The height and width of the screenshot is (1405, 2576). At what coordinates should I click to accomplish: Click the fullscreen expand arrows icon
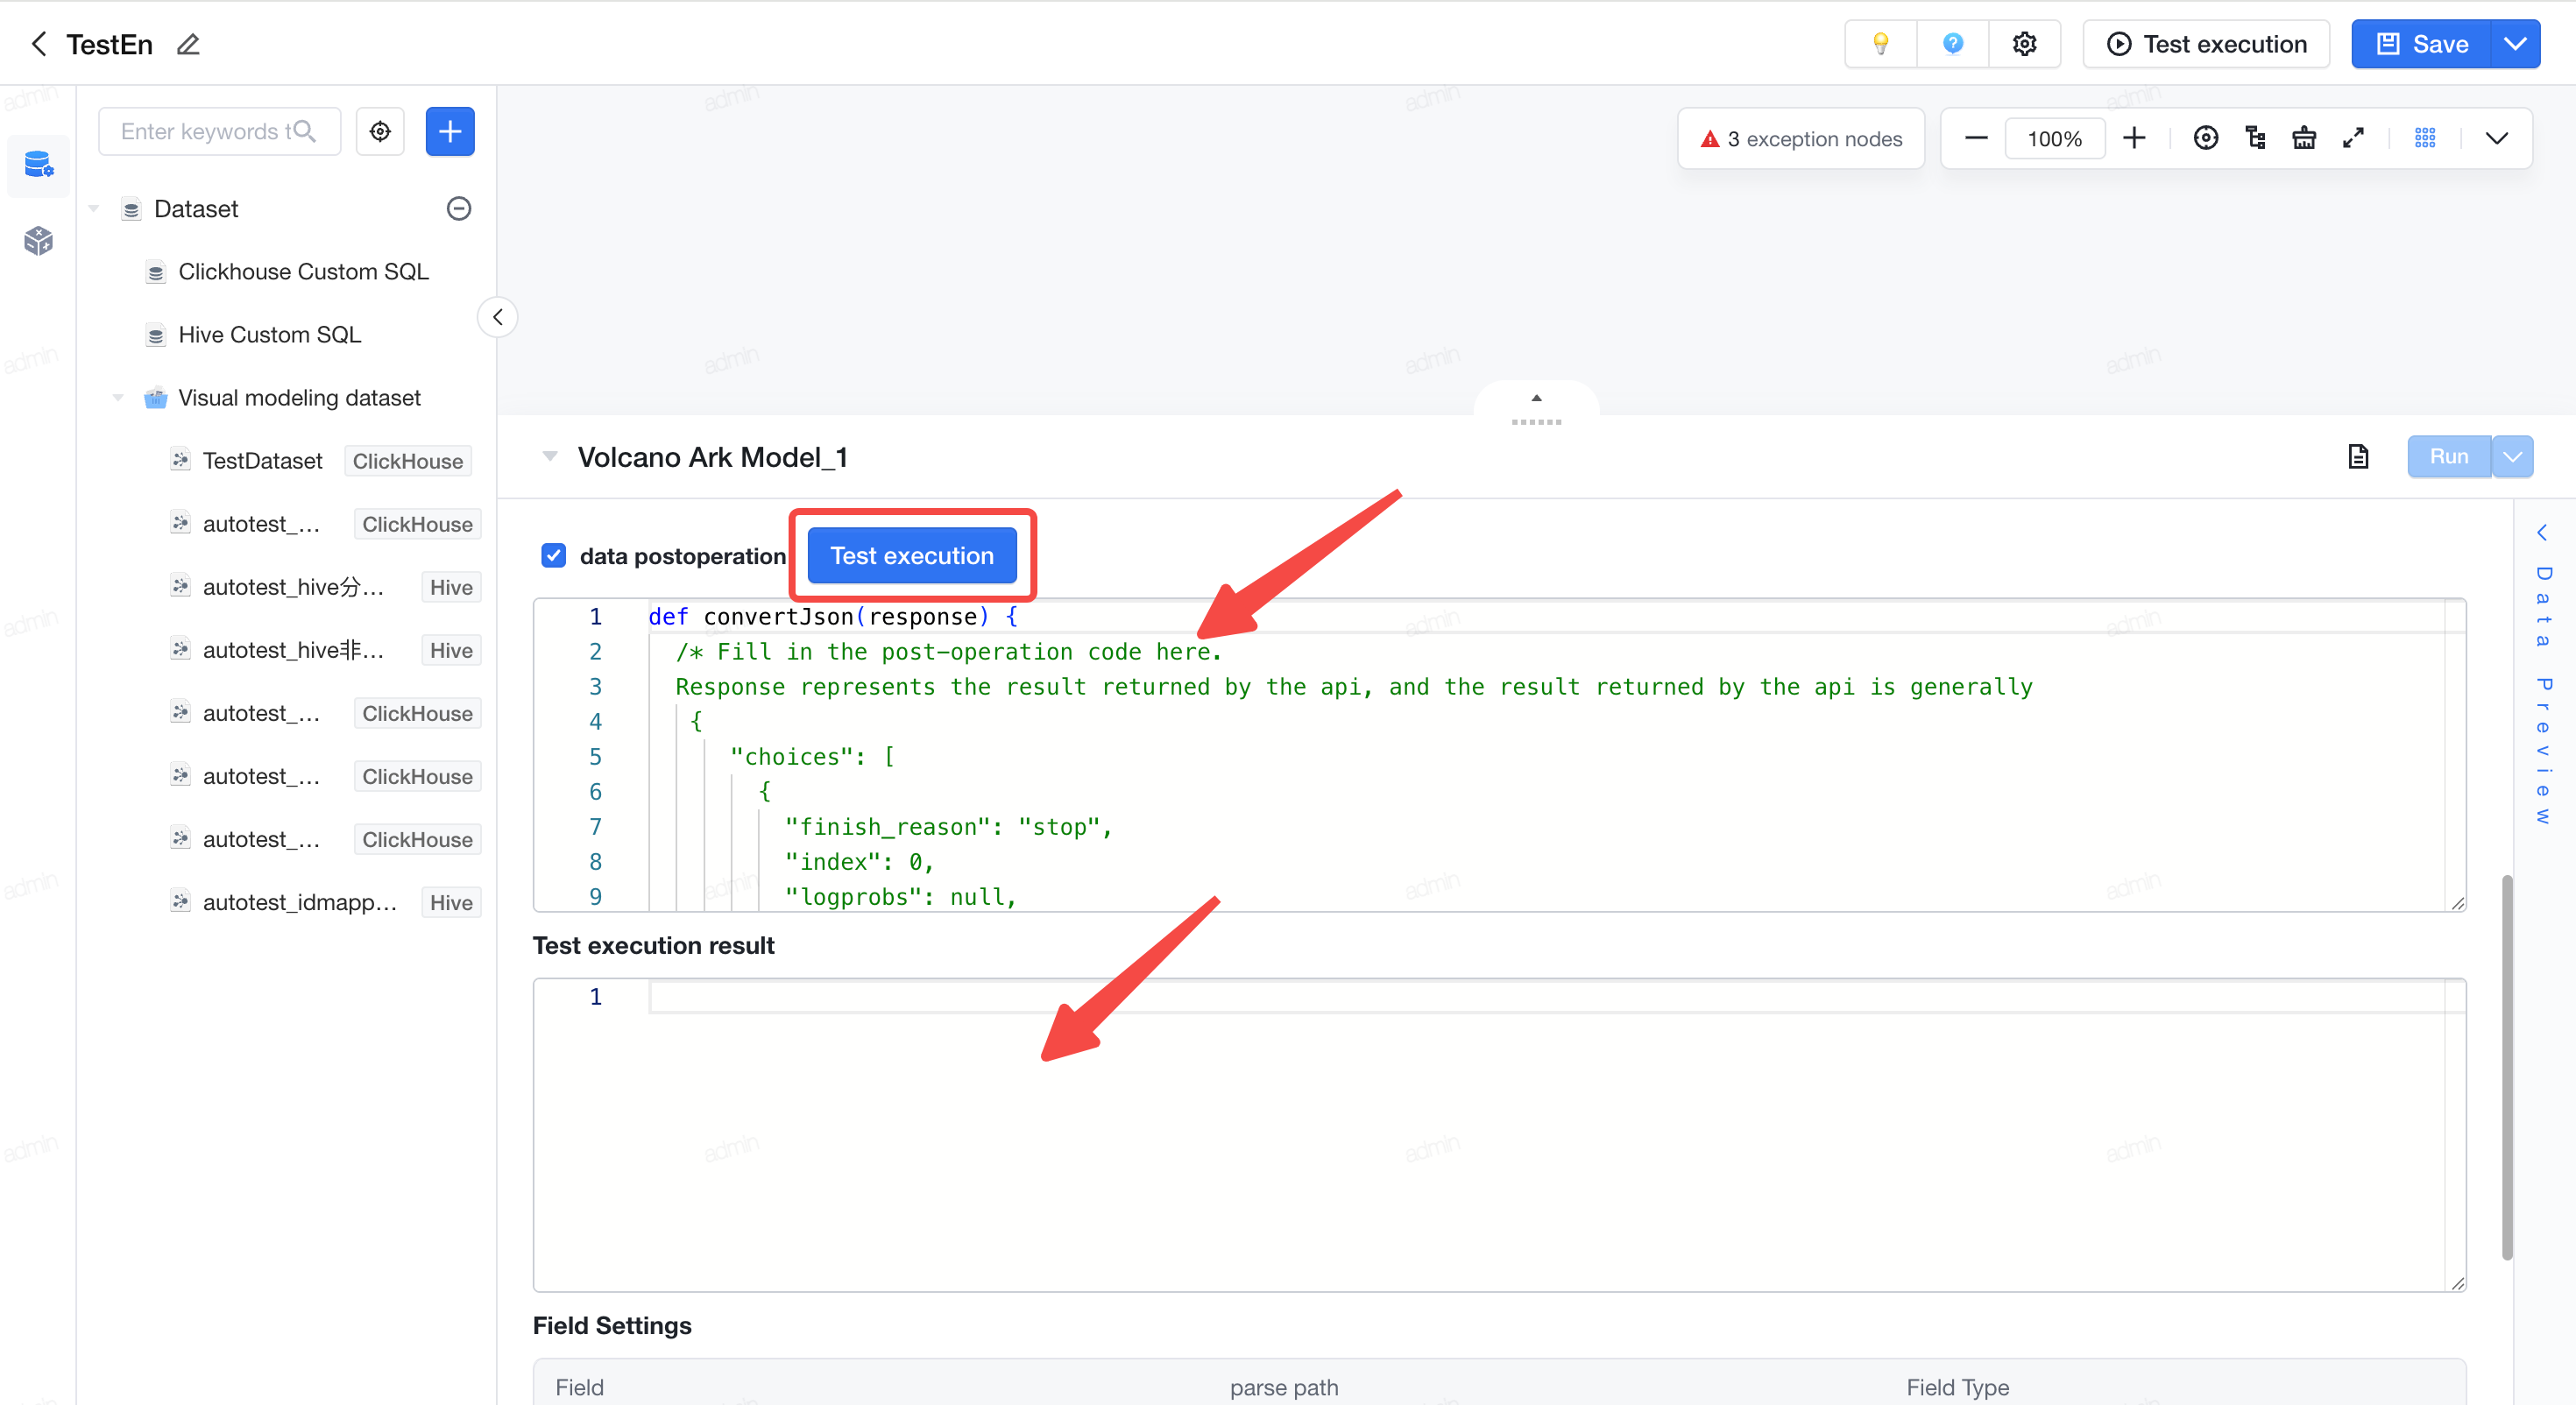pos(2353,138)
